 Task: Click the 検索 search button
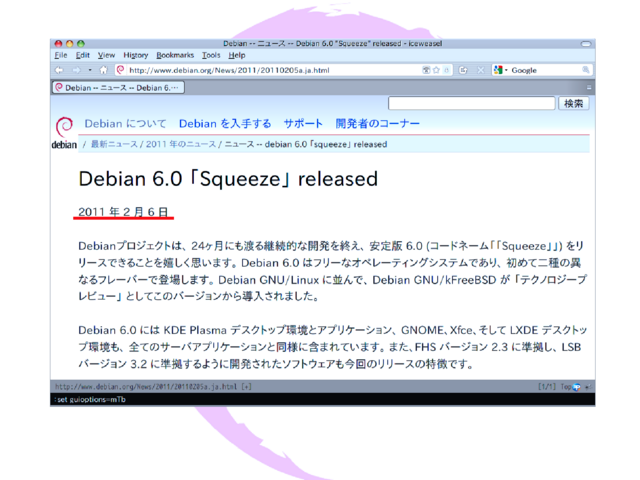[x=574, y=103]
